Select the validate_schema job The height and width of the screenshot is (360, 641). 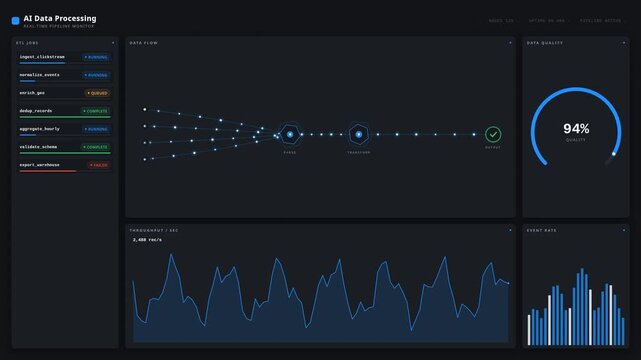[x=65, y=148]
